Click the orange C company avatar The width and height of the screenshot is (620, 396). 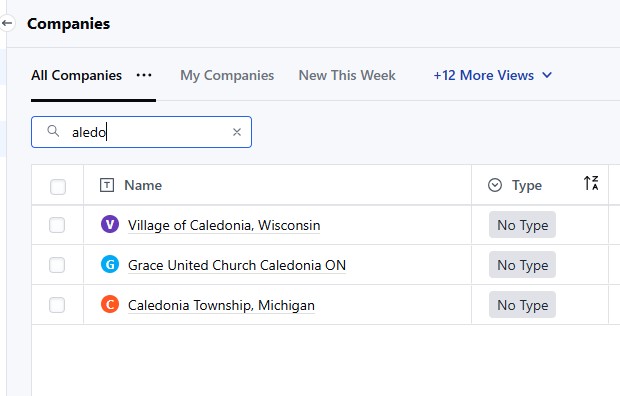(110, 305)
